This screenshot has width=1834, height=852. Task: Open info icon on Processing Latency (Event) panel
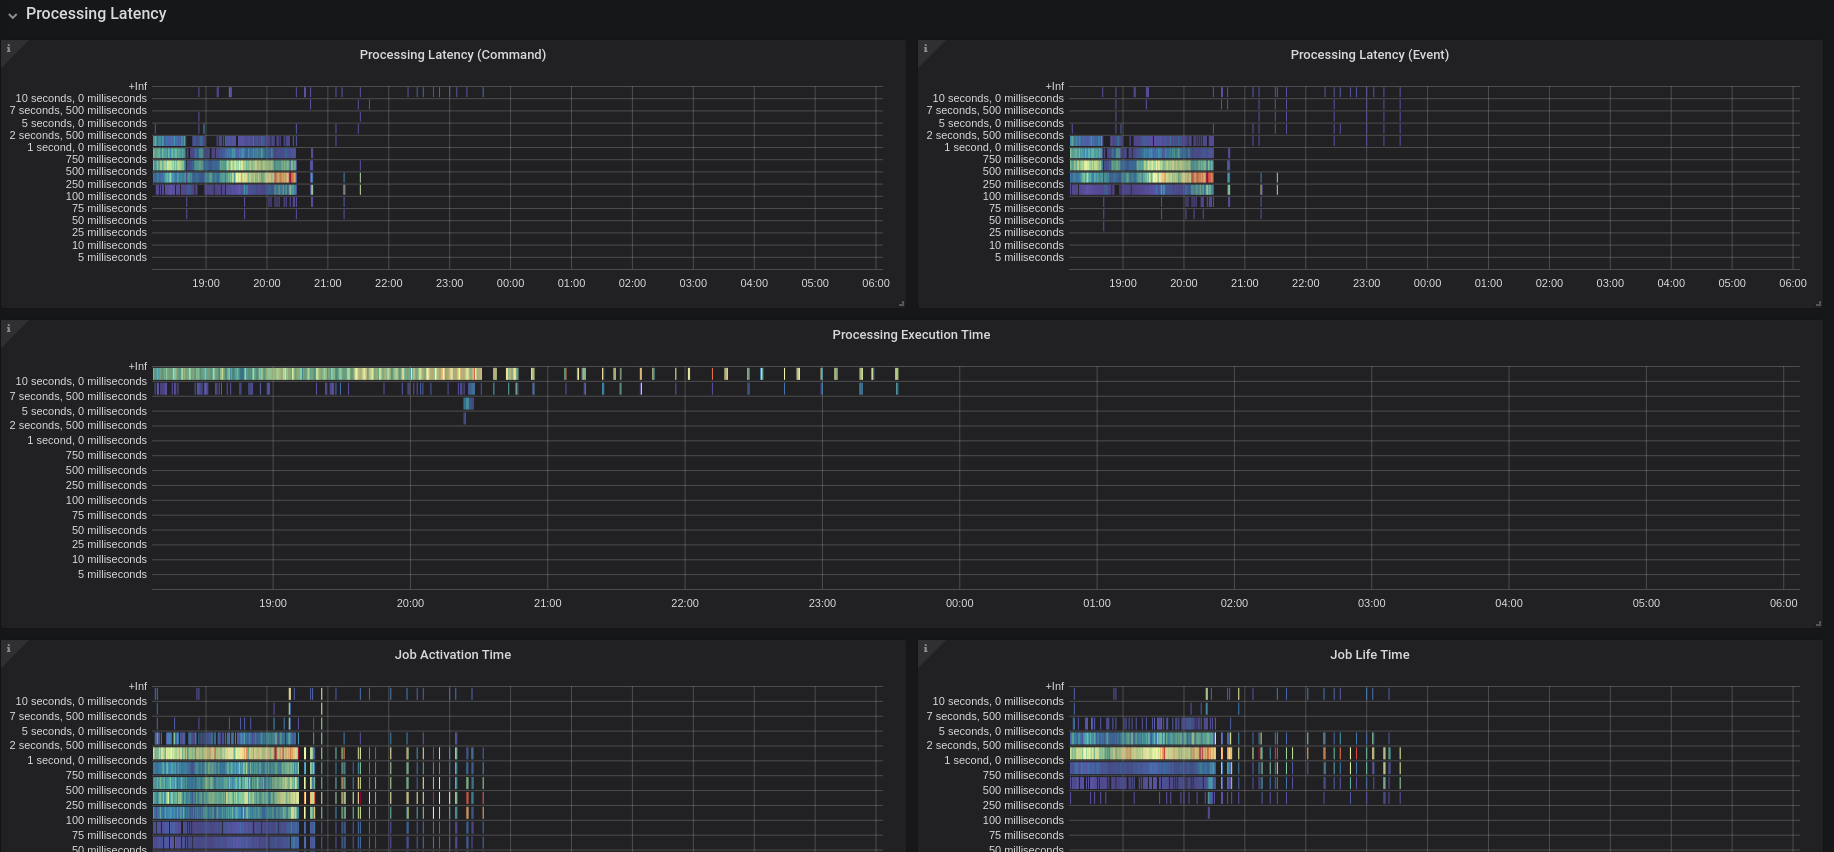click(x=925, y=48)
